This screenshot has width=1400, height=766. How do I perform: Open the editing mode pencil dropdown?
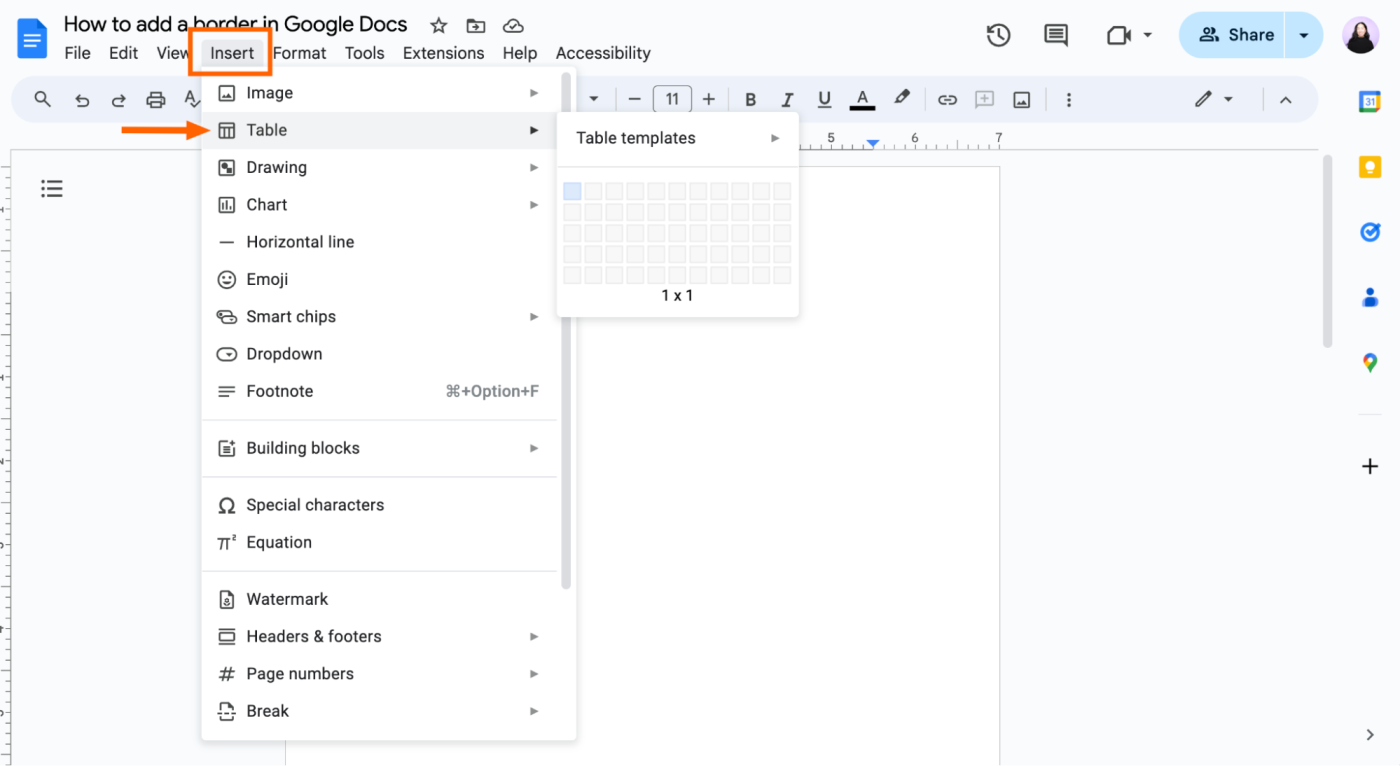1214,99
